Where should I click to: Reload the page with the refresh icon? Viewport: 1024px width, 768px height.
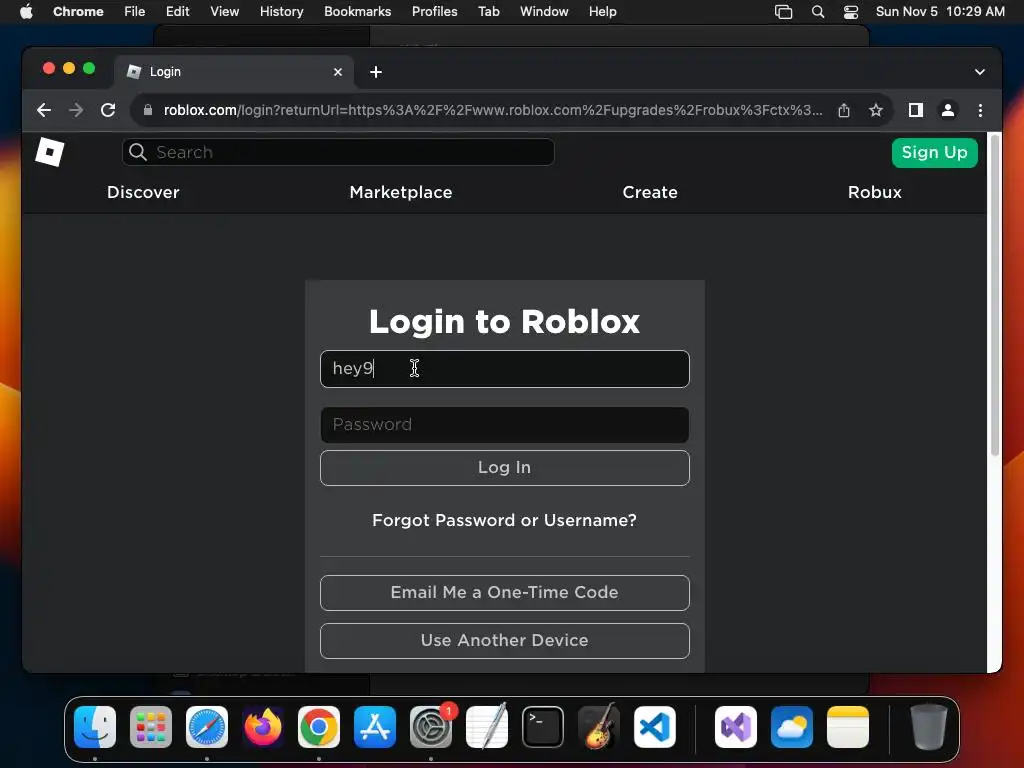point(108,110)
